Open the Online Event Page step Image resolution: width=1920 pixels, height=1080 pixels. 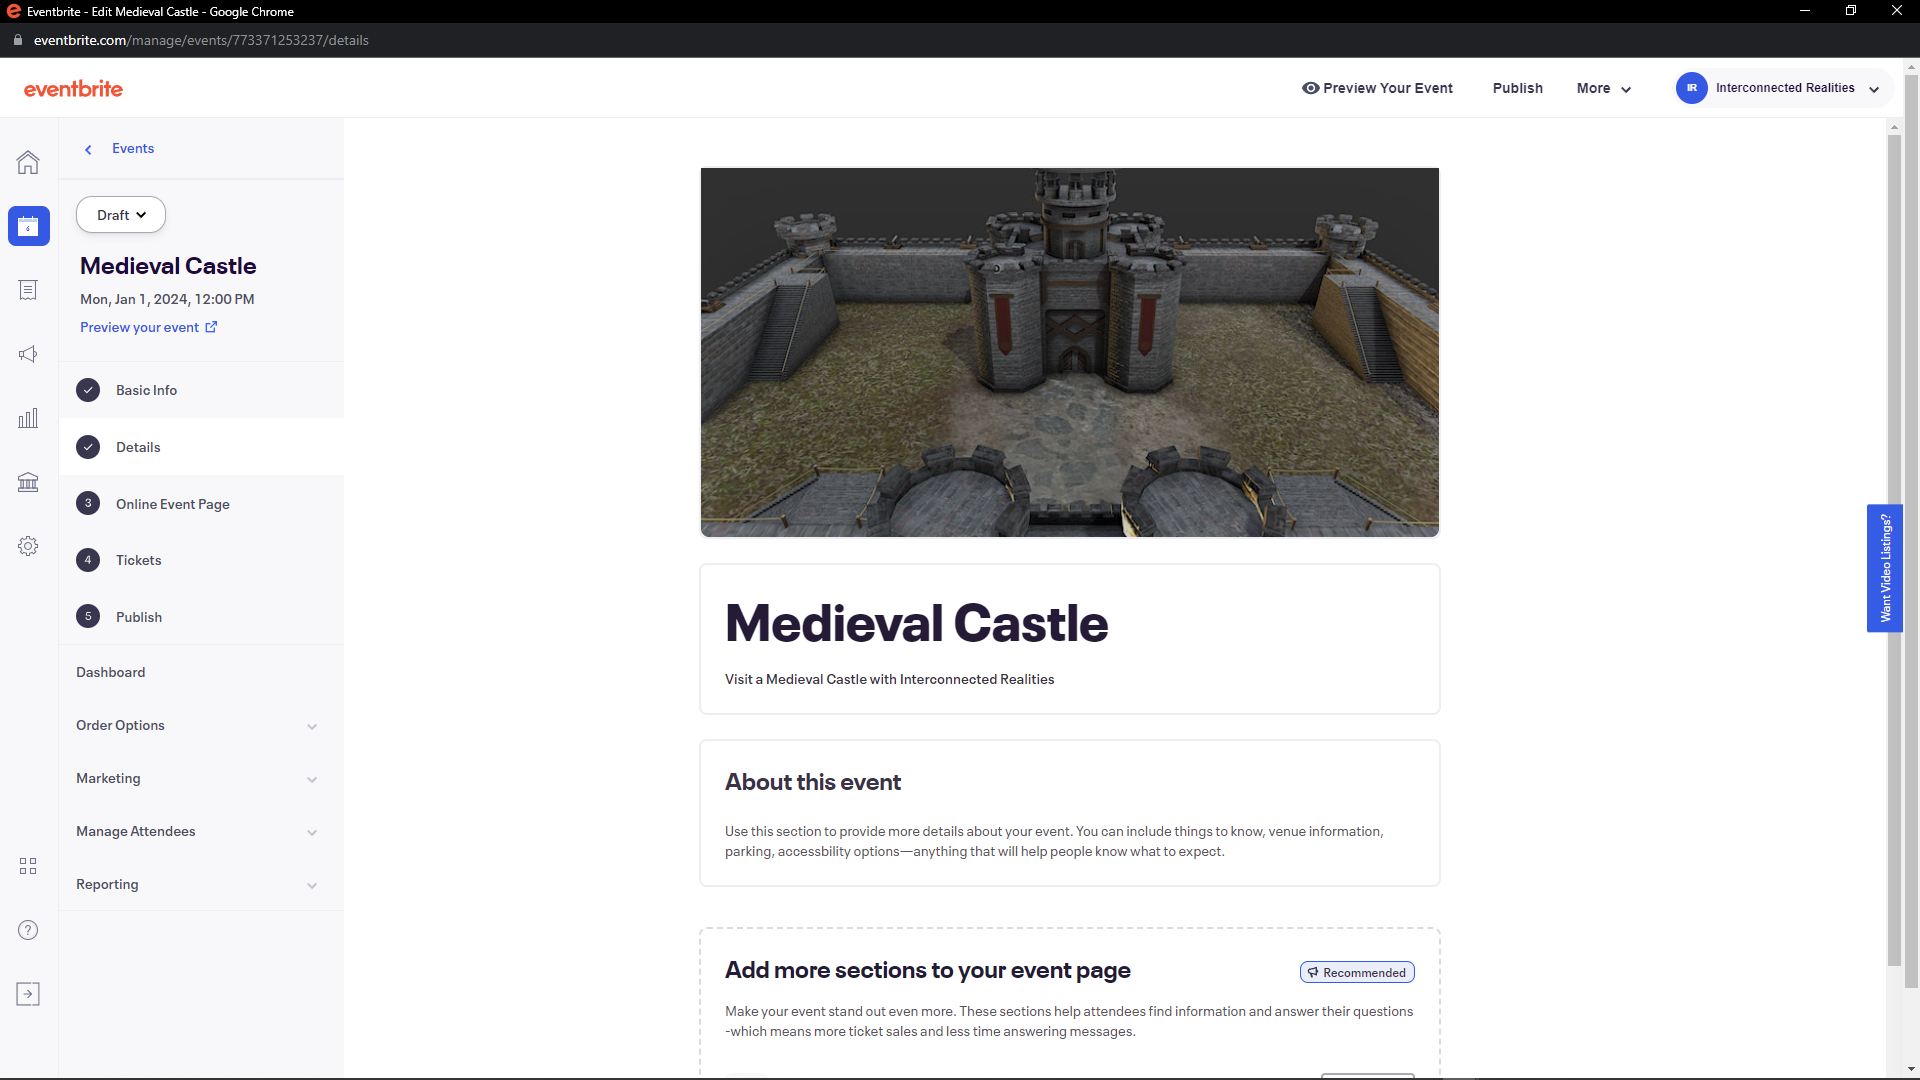click(172, 504)
